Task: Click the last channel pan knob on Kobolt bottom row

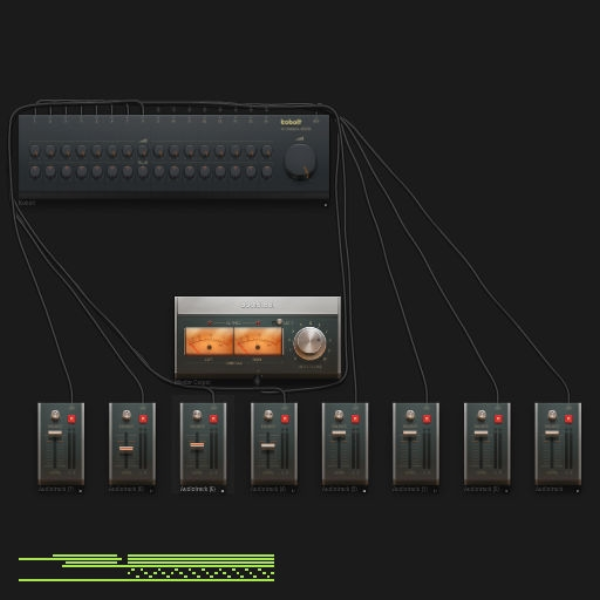Action: 266,171
